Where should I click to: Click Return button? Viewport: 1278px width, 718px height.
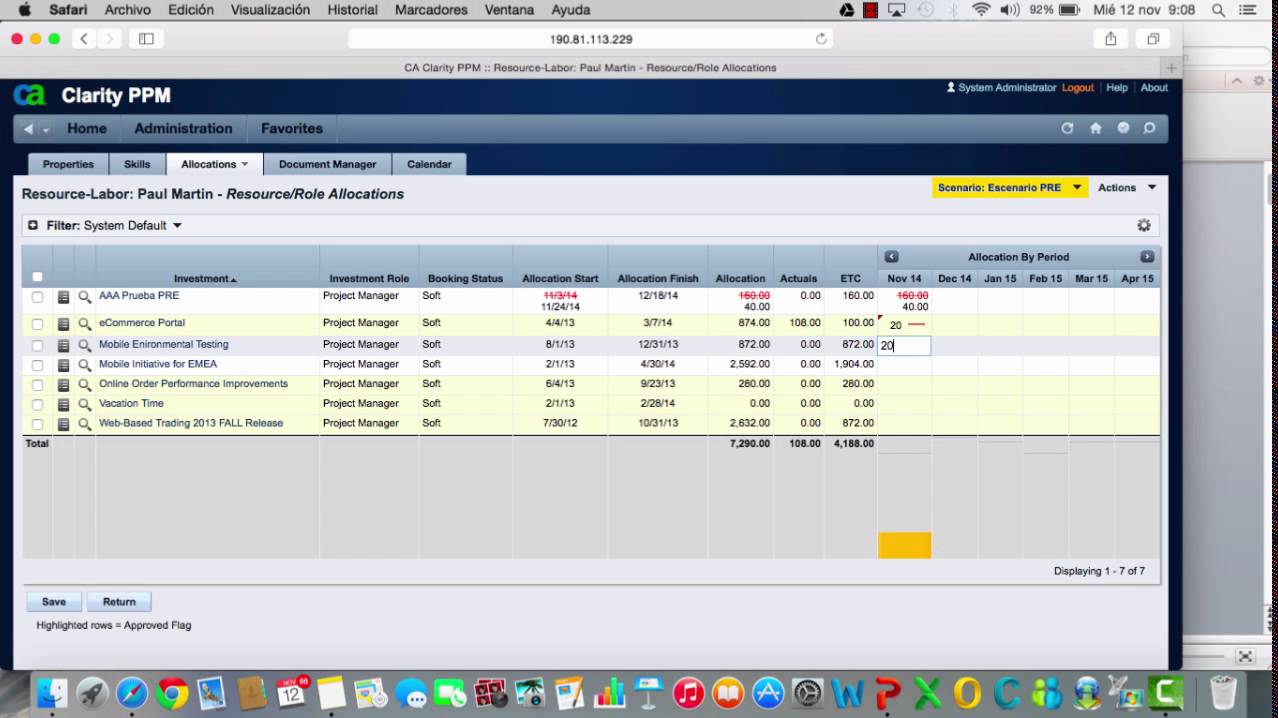click(119, 602)
